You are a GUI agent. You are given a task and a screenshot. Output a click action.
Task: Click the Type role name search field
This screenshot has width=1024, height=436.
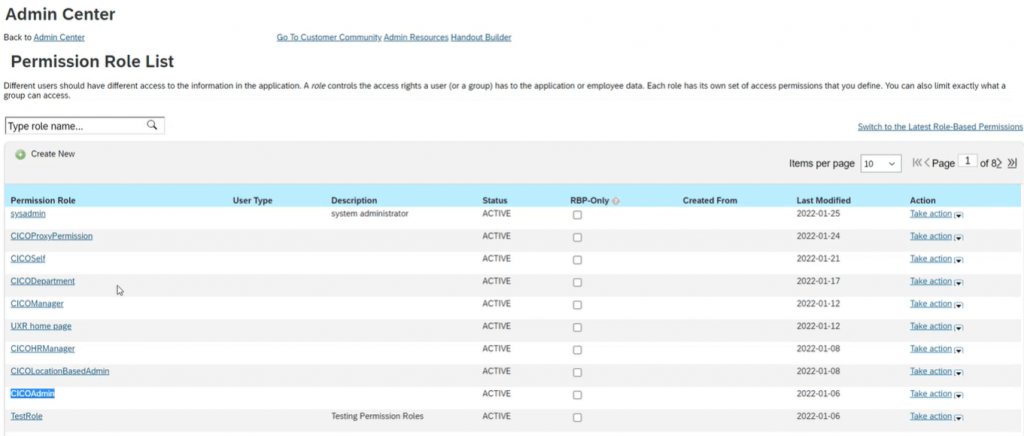pos(85,126)
